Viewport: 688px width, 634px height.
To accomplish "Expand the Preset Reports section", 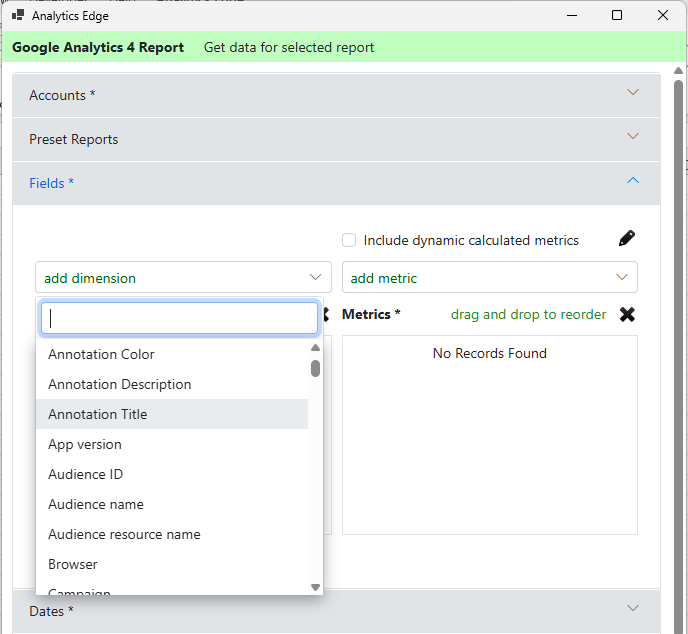I will 632,137.
